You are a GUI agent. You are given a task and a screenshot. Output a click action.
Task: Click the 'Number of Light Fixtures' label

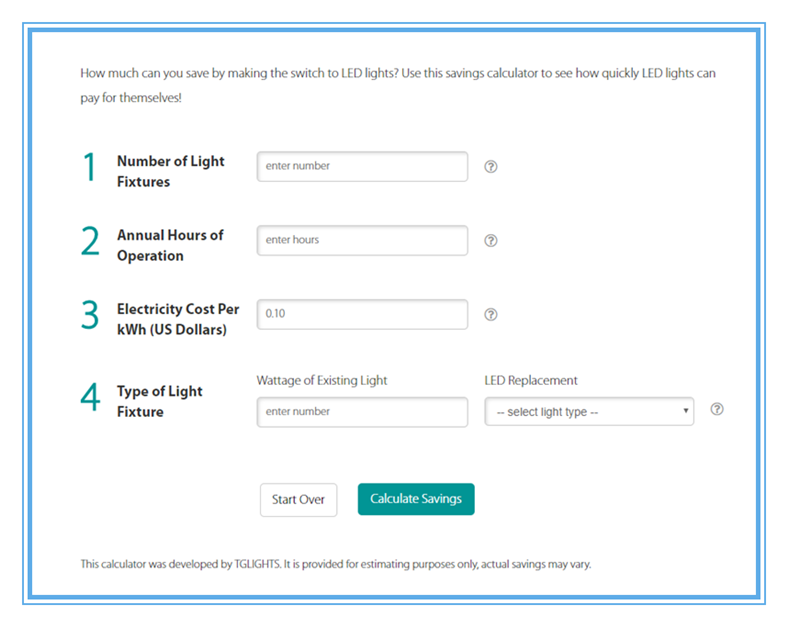pos(171,171)
